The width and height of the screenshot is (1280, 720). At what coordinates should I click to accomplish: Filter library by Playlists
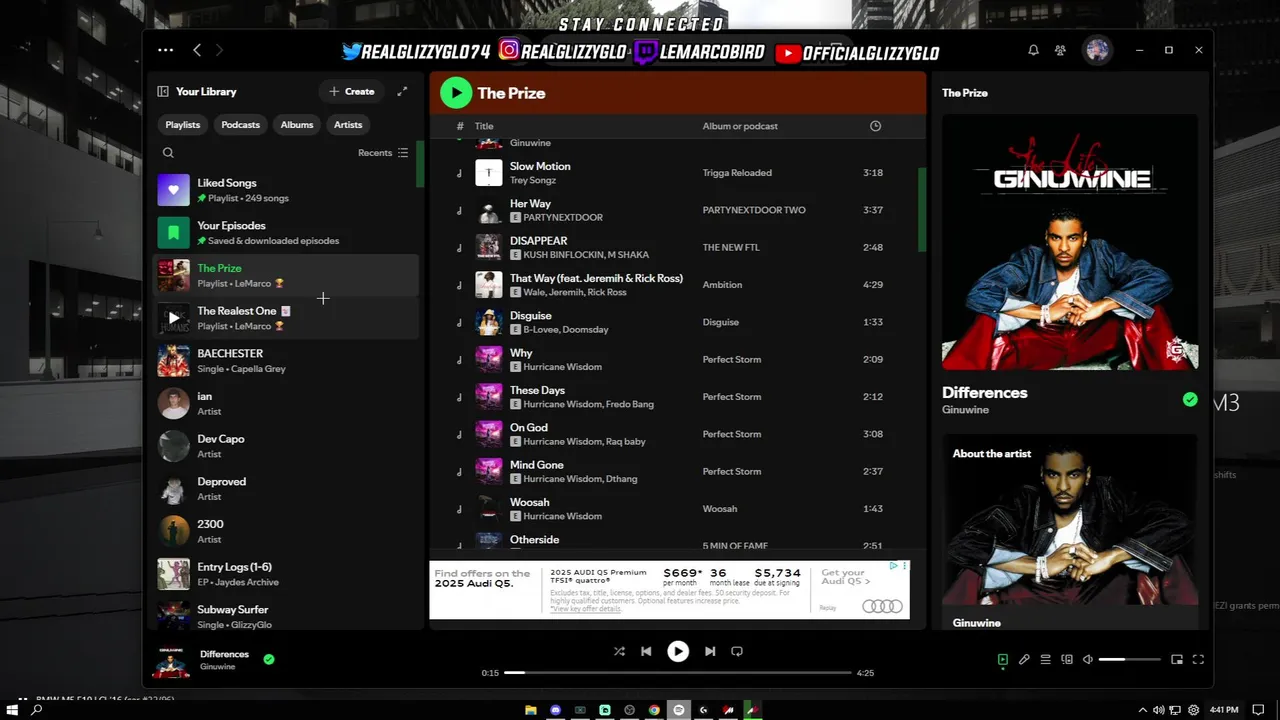coord(183,125)
